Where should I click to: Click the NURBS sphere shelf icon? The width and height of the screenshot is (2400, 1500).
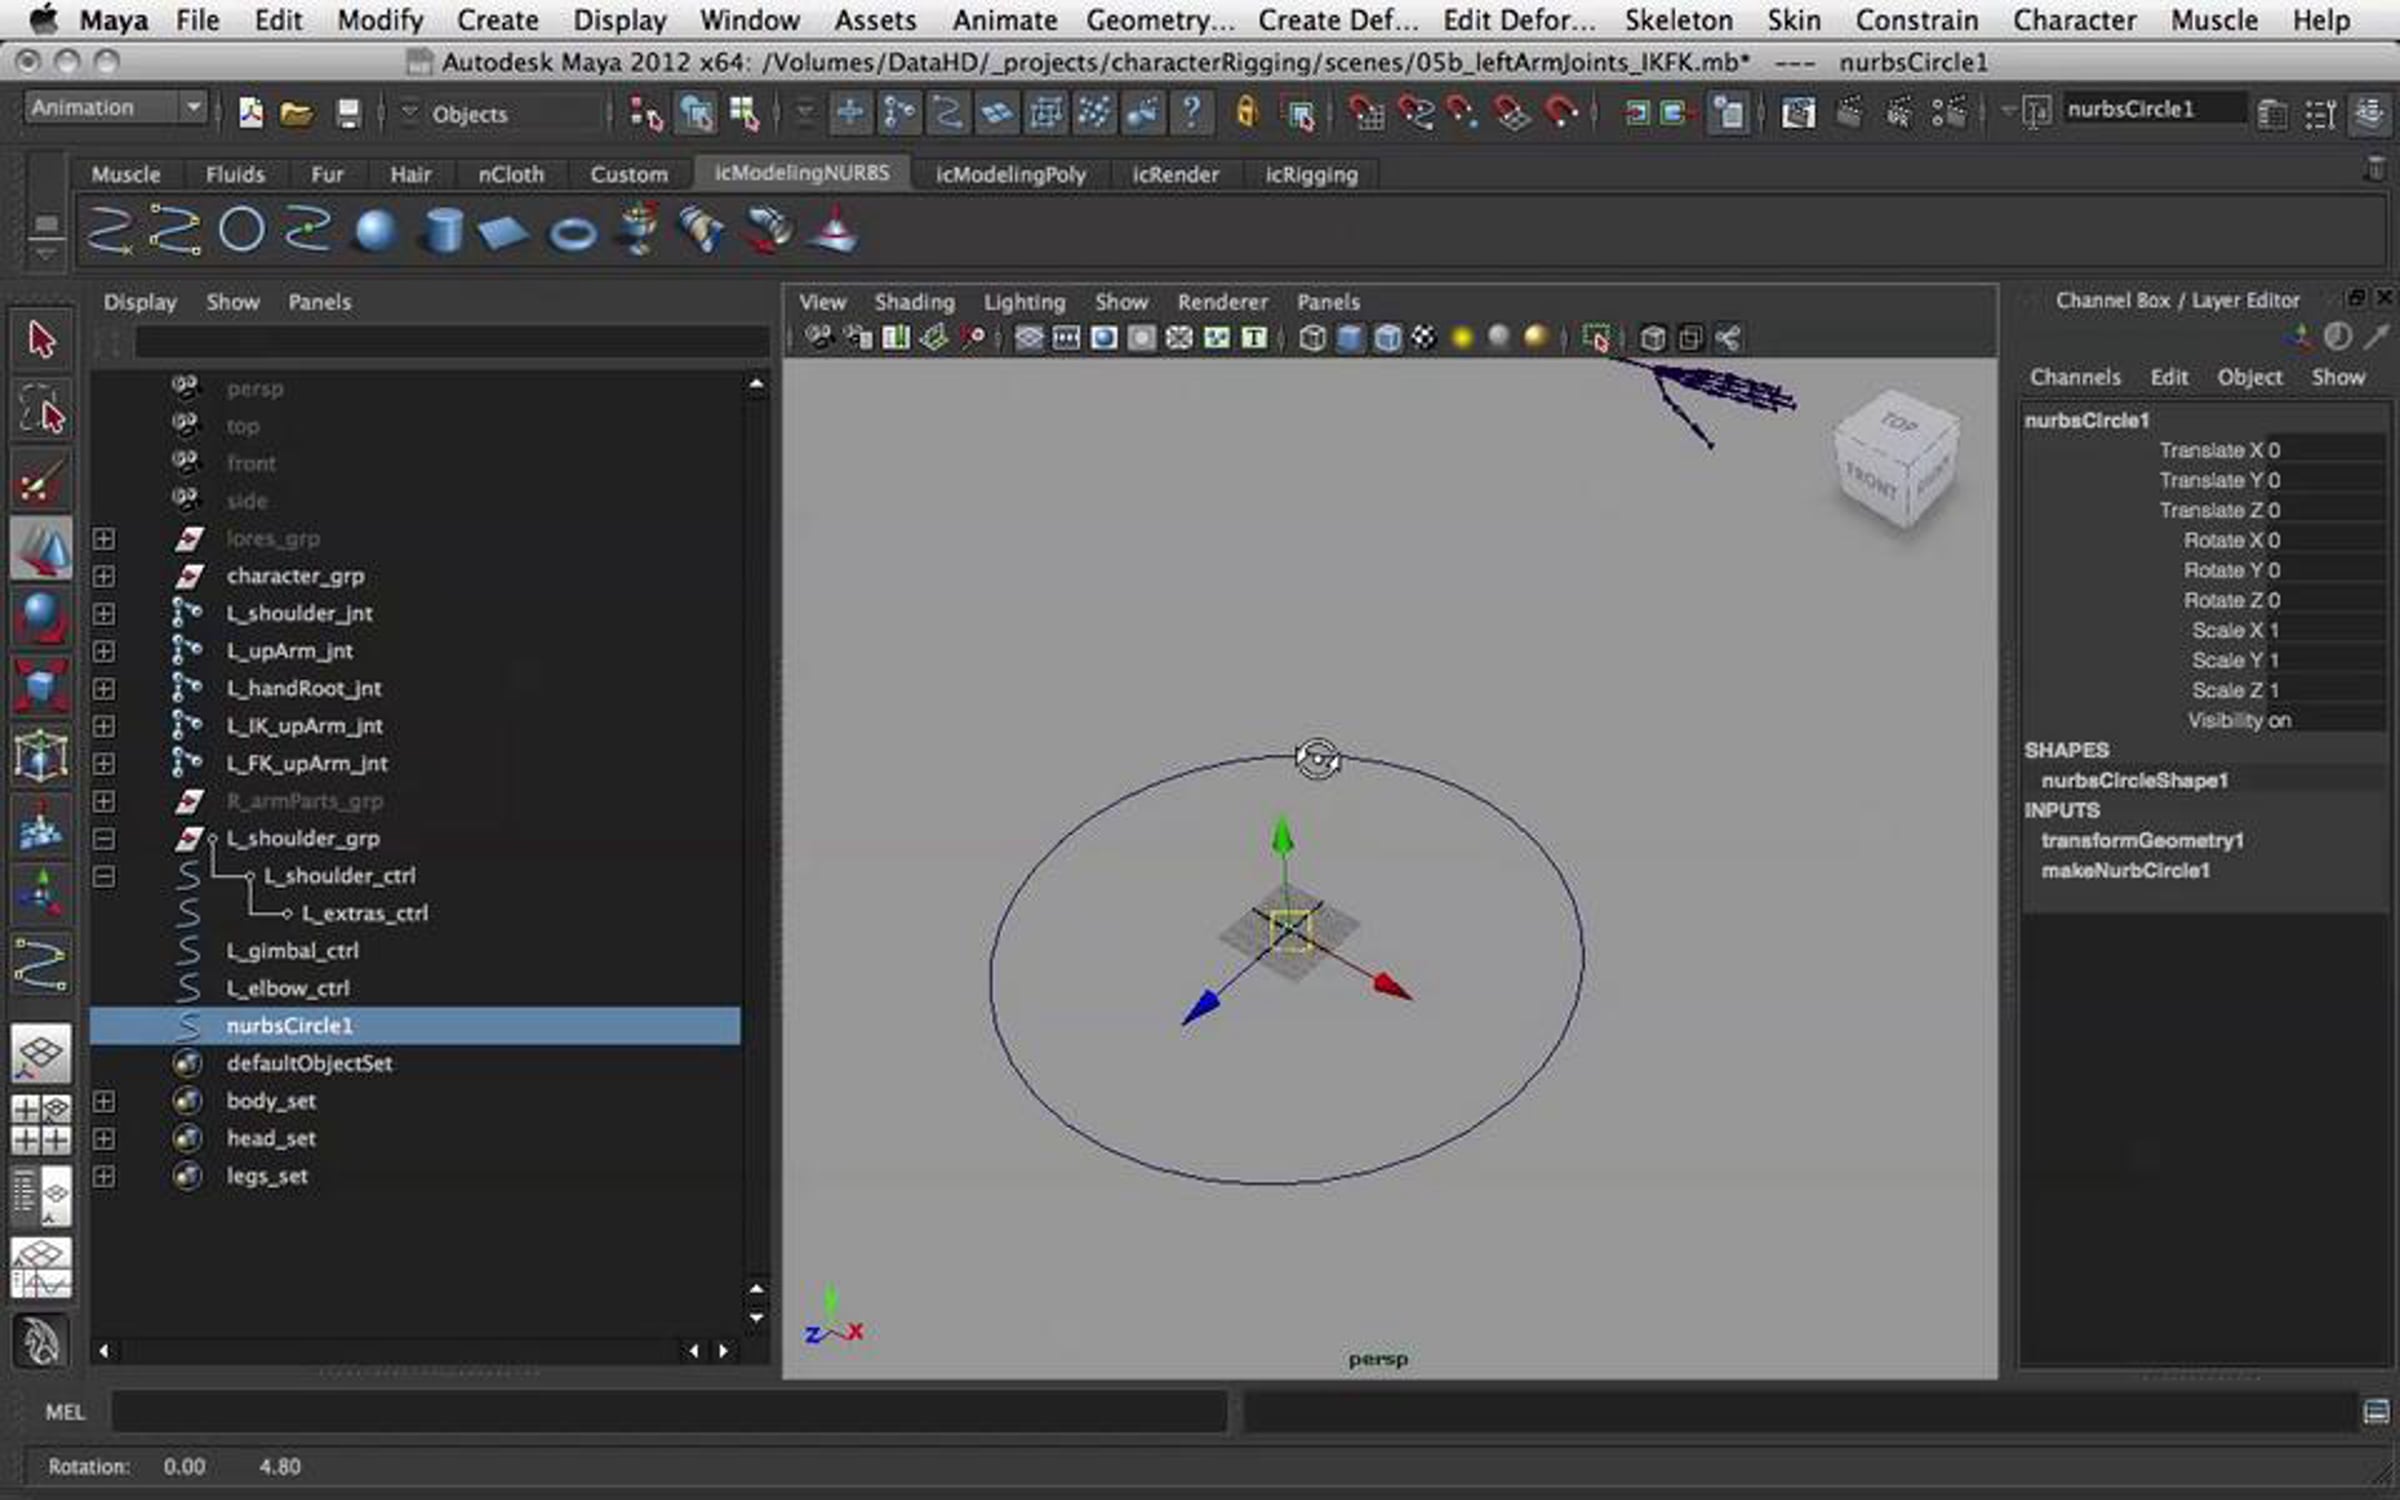375,231
